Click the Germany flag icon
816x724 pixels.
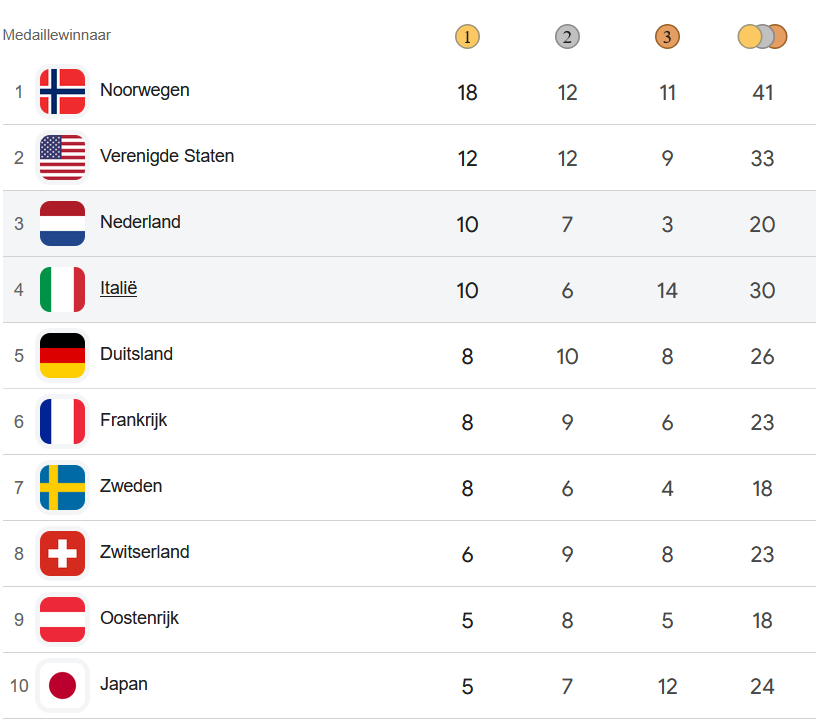point(62,356)
